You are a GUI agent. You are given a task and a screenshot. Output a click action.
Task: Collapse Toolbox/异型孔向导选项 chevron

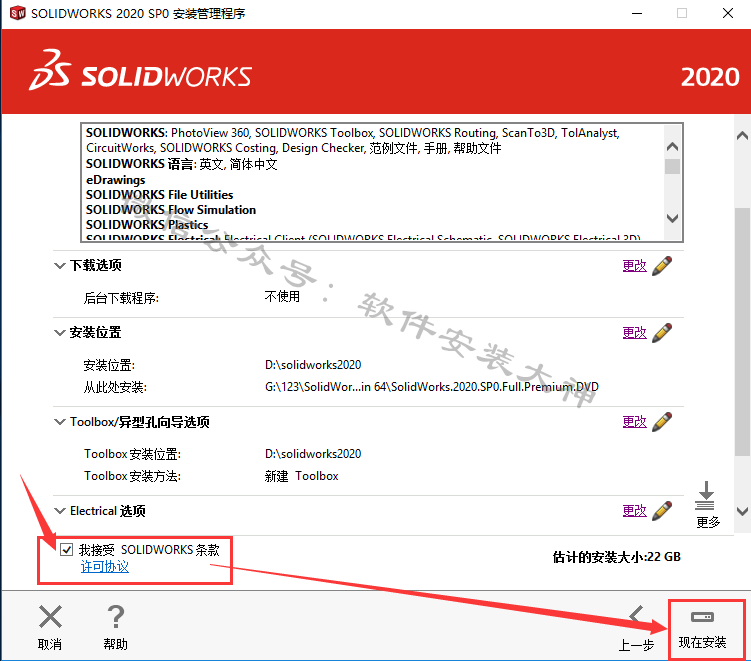[x=59, y=422]
